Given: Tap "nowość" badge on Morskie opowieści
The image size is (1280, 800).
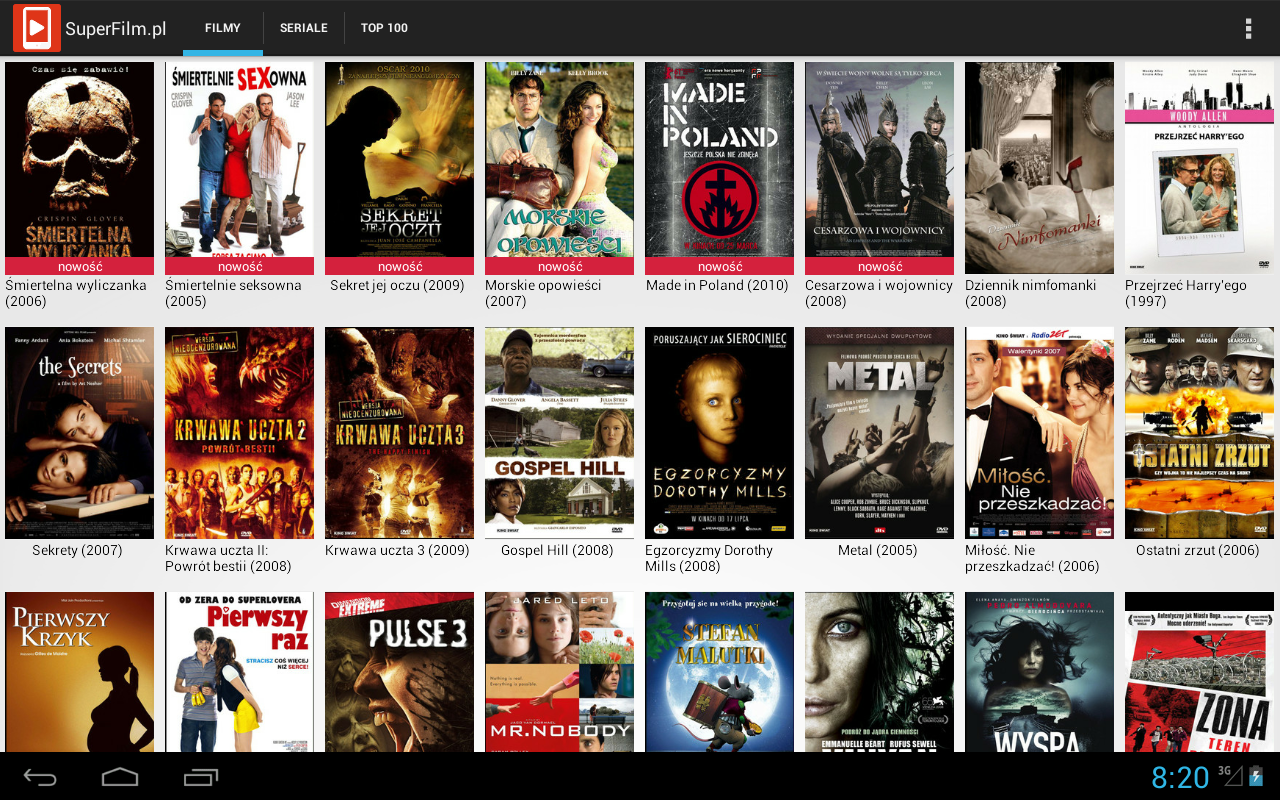Looking at the screenshot, I should click(560, 266).
